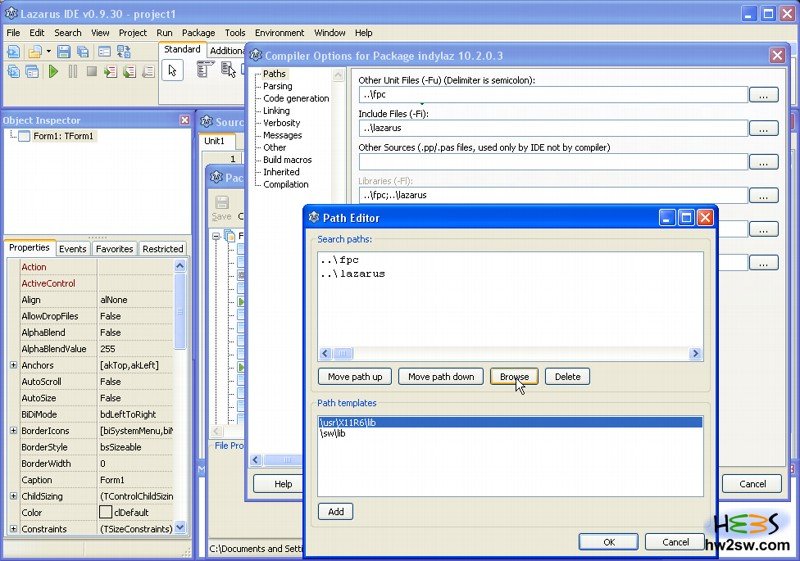Click Cancel in the Path Editor dialog
Image resolution: width=800 pixels, height=561 pixels.
[675, 542]
